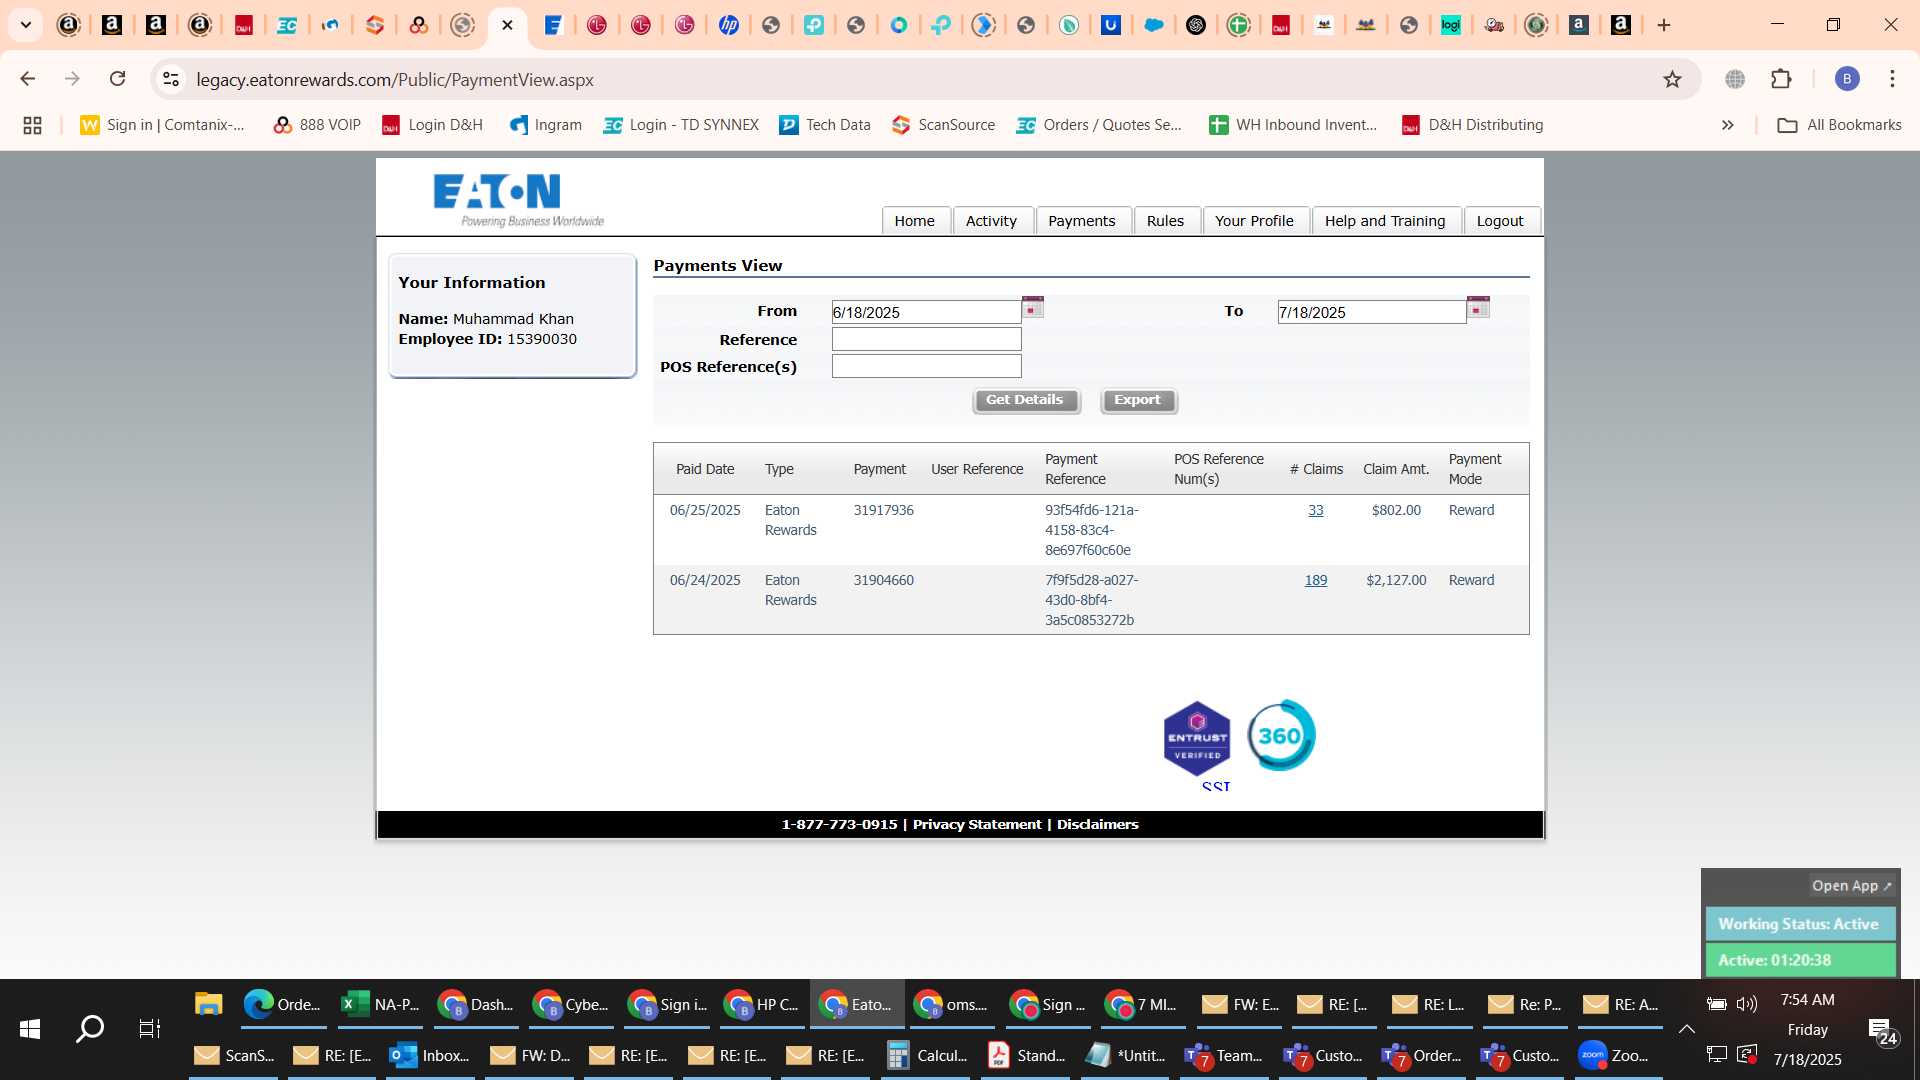This screenshot has width=1920, height=1080.
Task: Bookmark this page with star icon
Action: click(x=1672, y=79)
